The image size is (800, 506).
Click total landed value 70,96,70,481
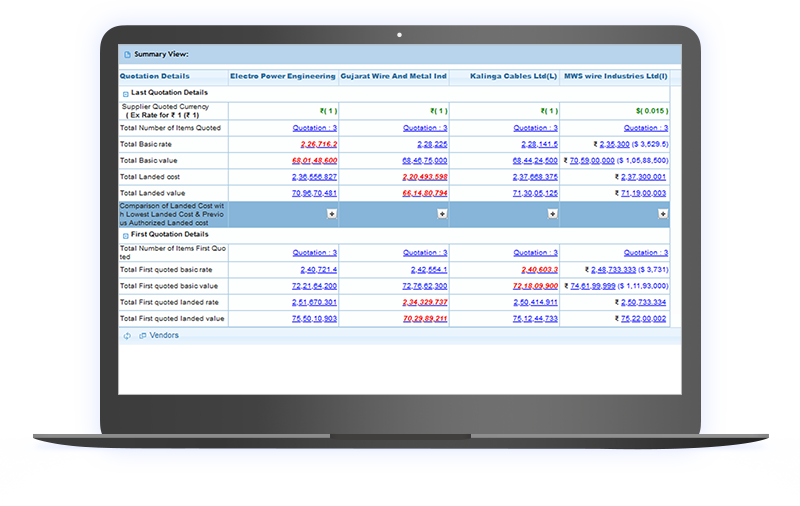tap(314, 193)
